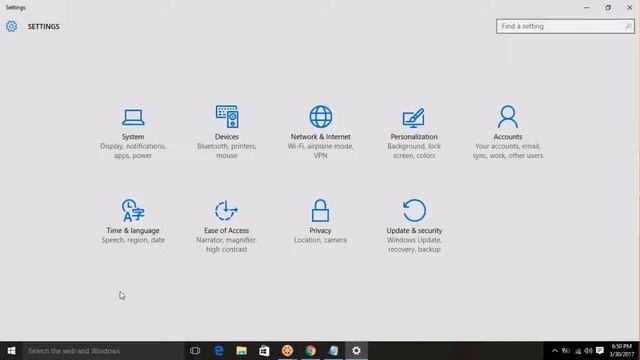Open Task View from the taskbar
This screenshot has width=640, height=360.
(x=195, y=351)
